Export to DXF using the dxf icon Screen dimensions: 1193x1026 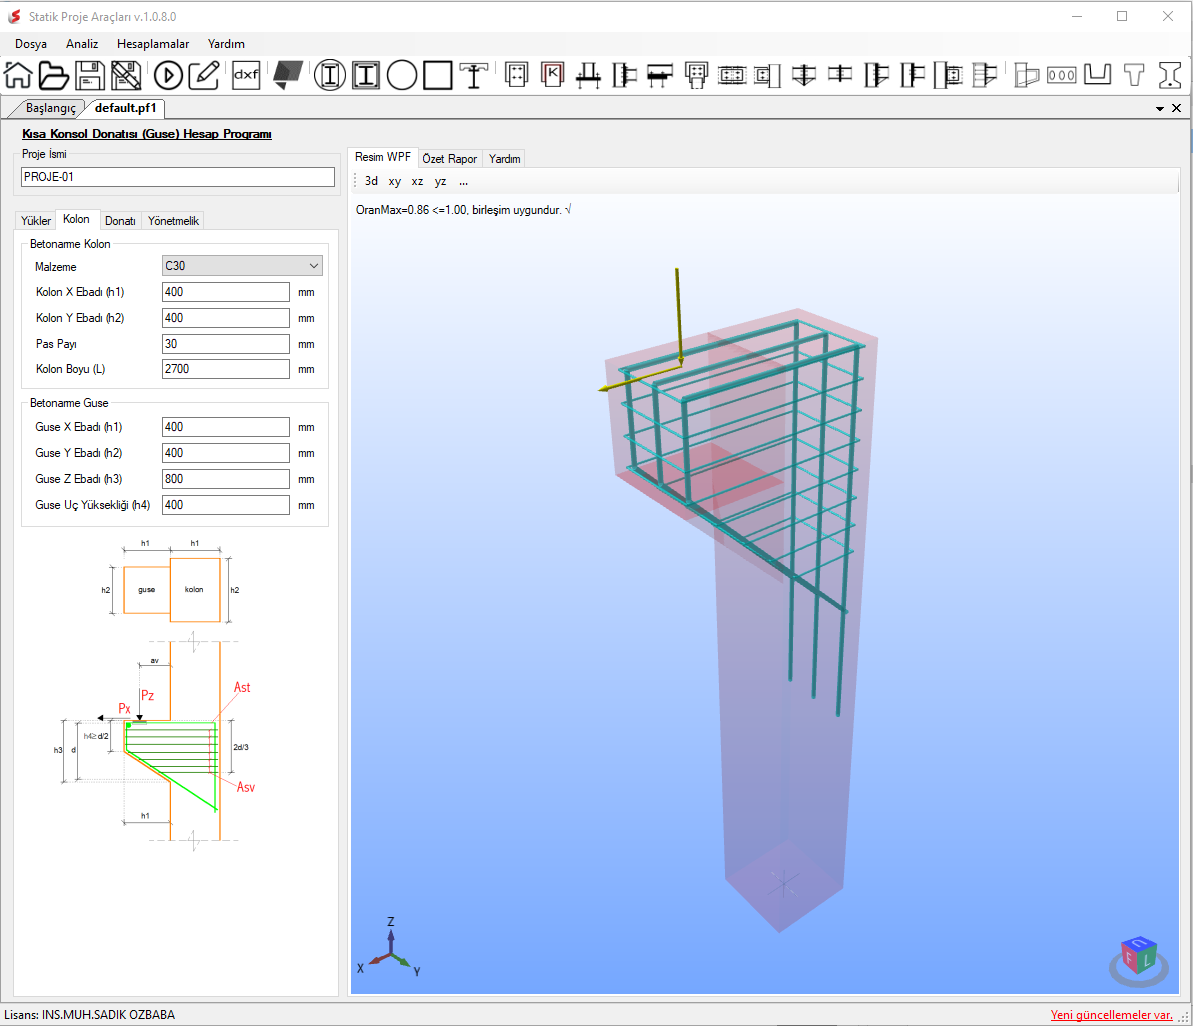point(247,75)
